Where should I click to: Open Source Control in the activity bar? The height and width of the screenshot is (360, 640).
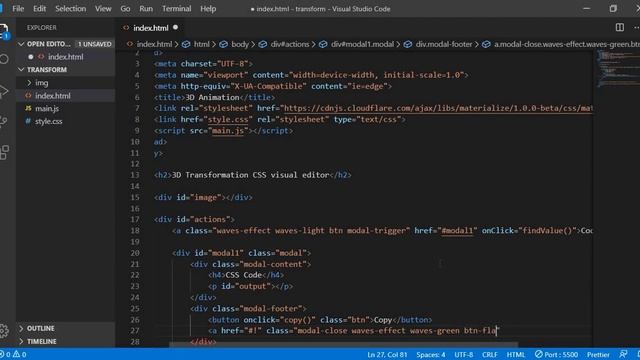4,121
